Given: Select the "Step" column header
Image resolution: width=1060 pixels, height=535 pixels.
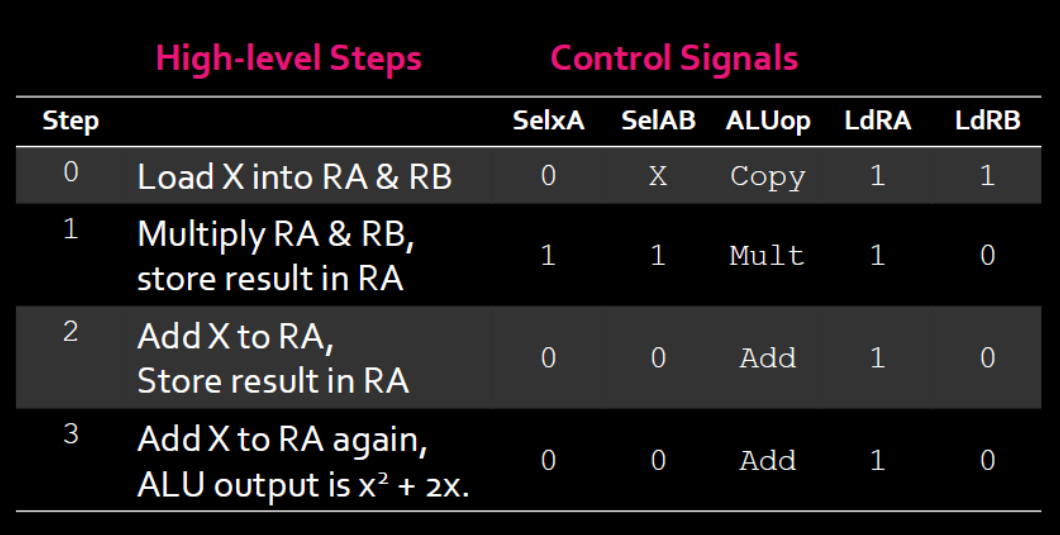Looking at the screenshot, I should pyautogui.click(x=70, y=122).
